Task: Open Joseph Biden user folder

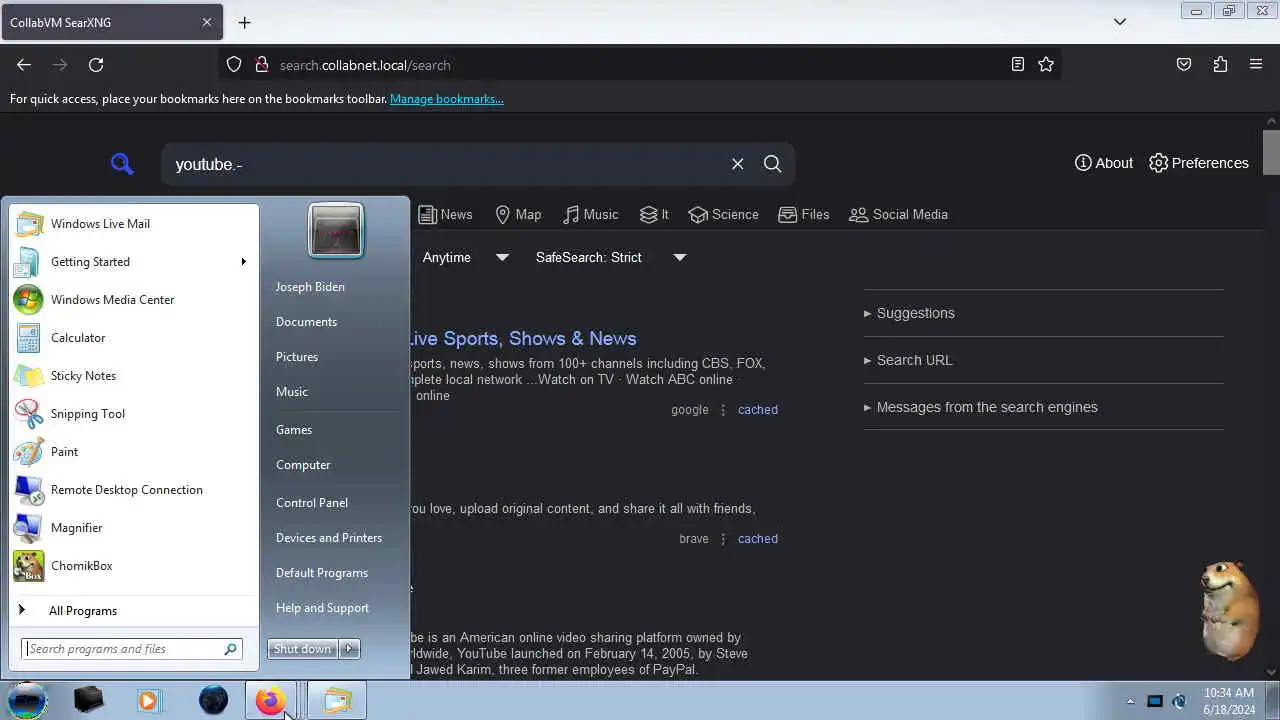Action: pos(310,287)
